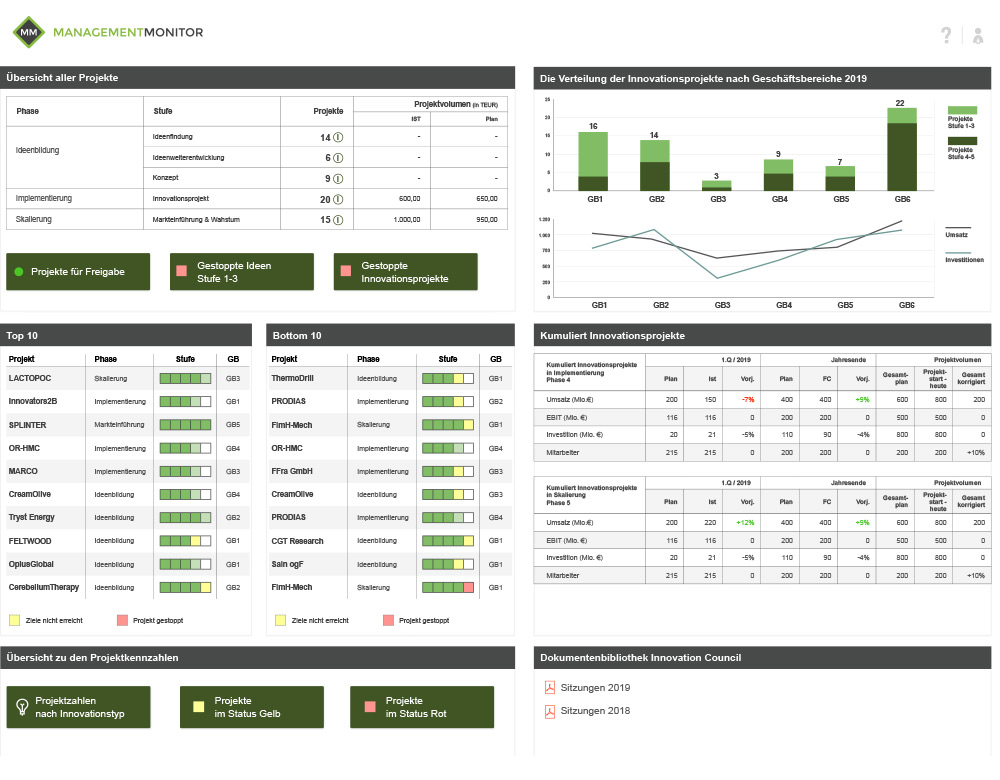Click Ideenbildung phase in overview table
Screen dimensions: 1000x780
38,151
